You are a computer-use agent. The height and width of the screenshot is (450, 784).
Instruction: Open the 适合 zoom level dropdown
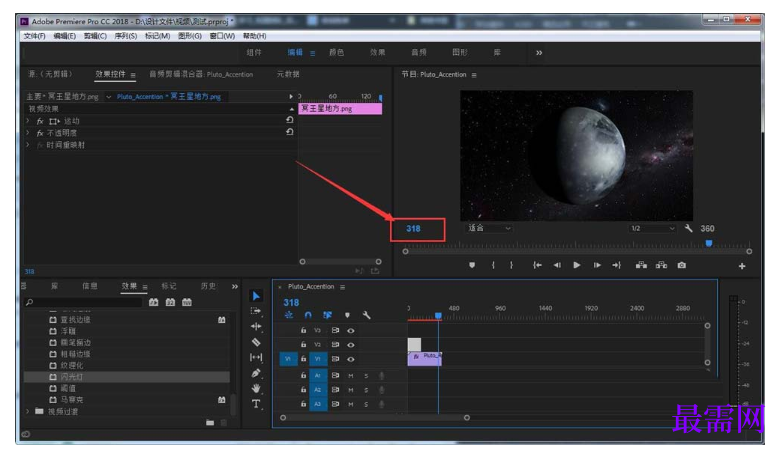[x=490, y=228]
